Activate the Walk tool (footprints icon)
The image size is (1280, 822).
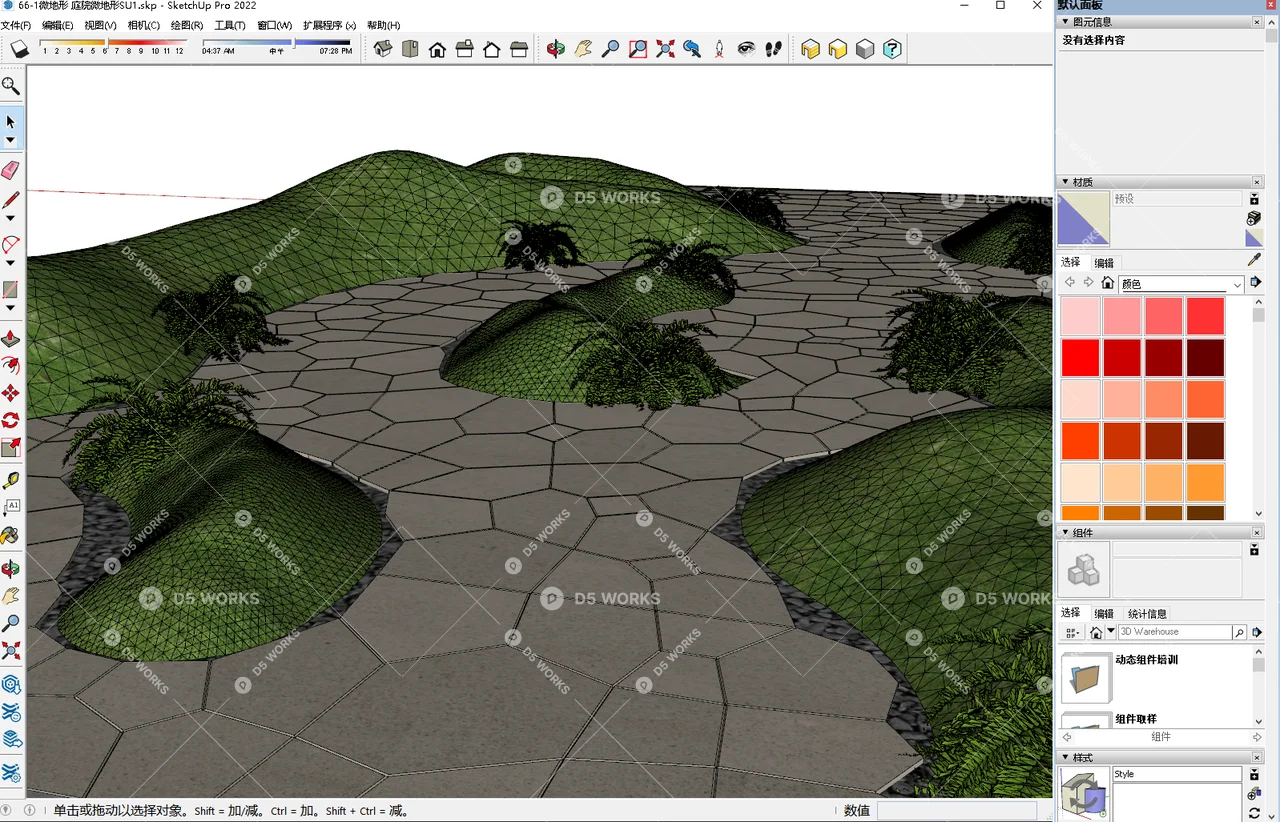pyautogui.click(x=773, y=47)
